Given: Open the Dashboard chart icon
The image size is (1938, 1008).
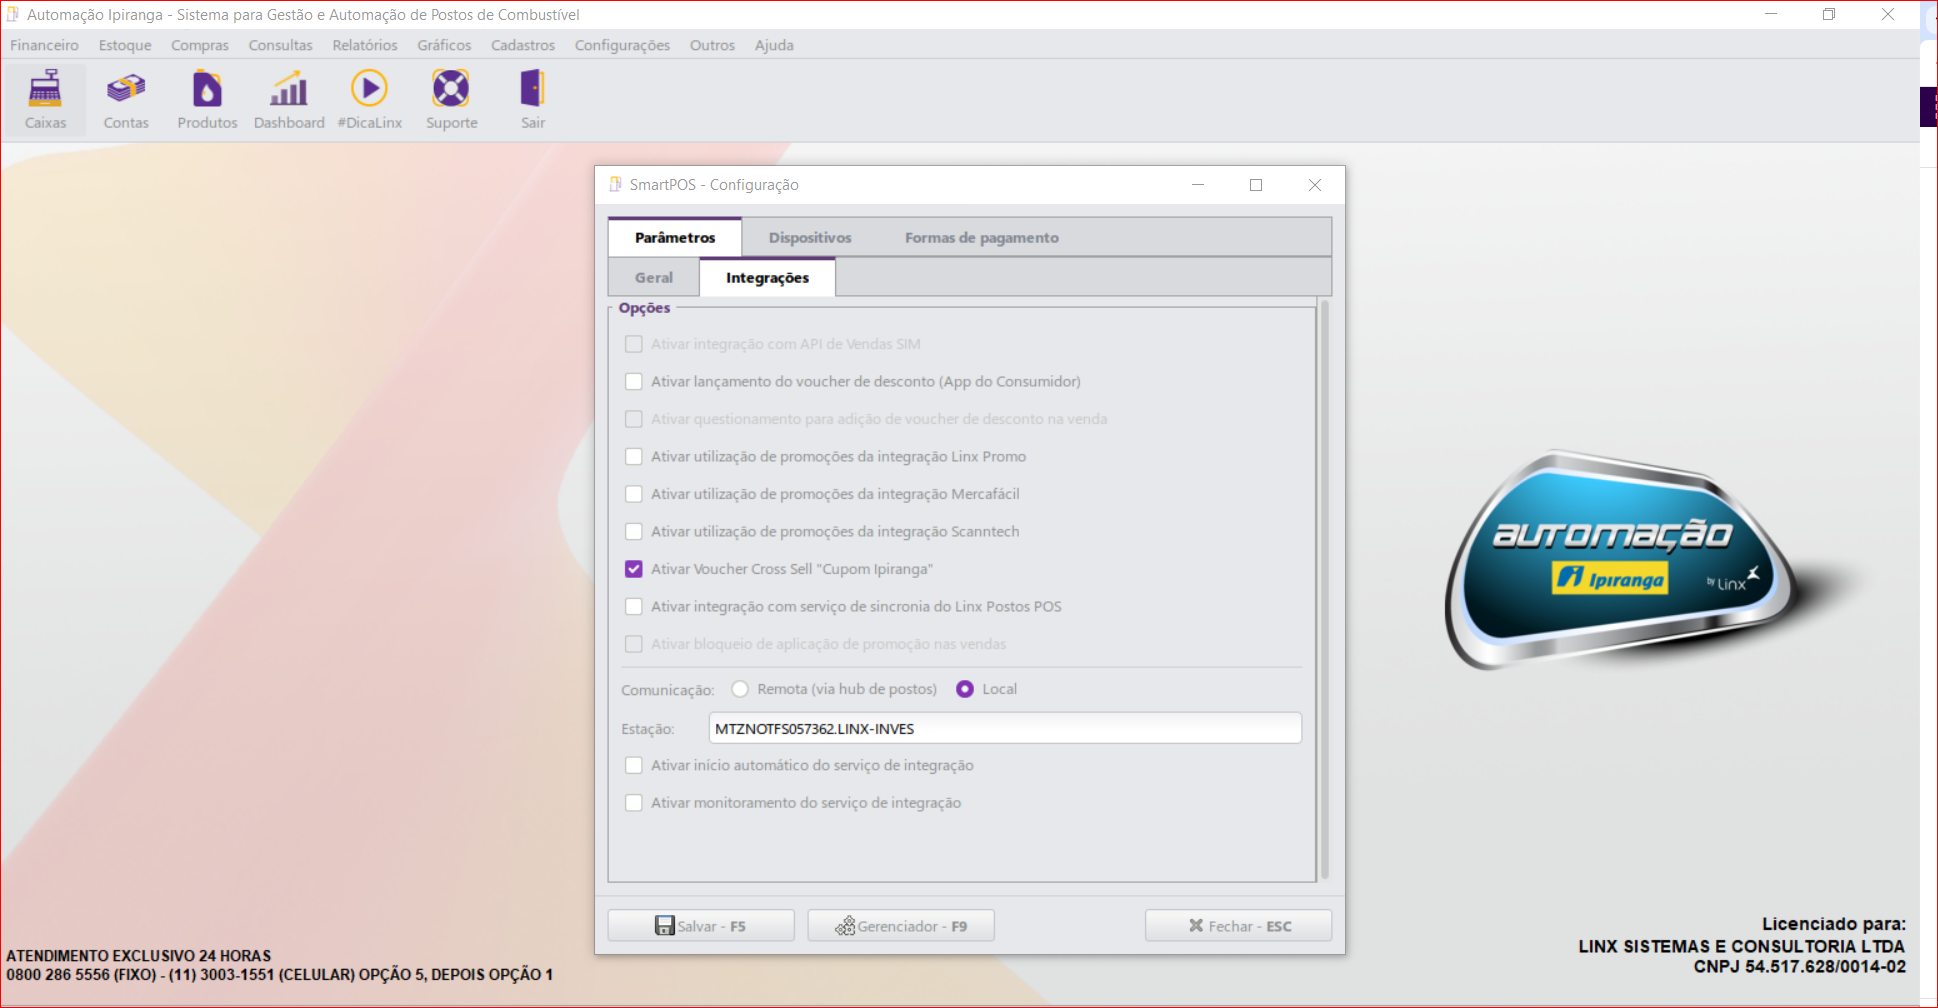Looking at the screenshot, I should [289, 100].
